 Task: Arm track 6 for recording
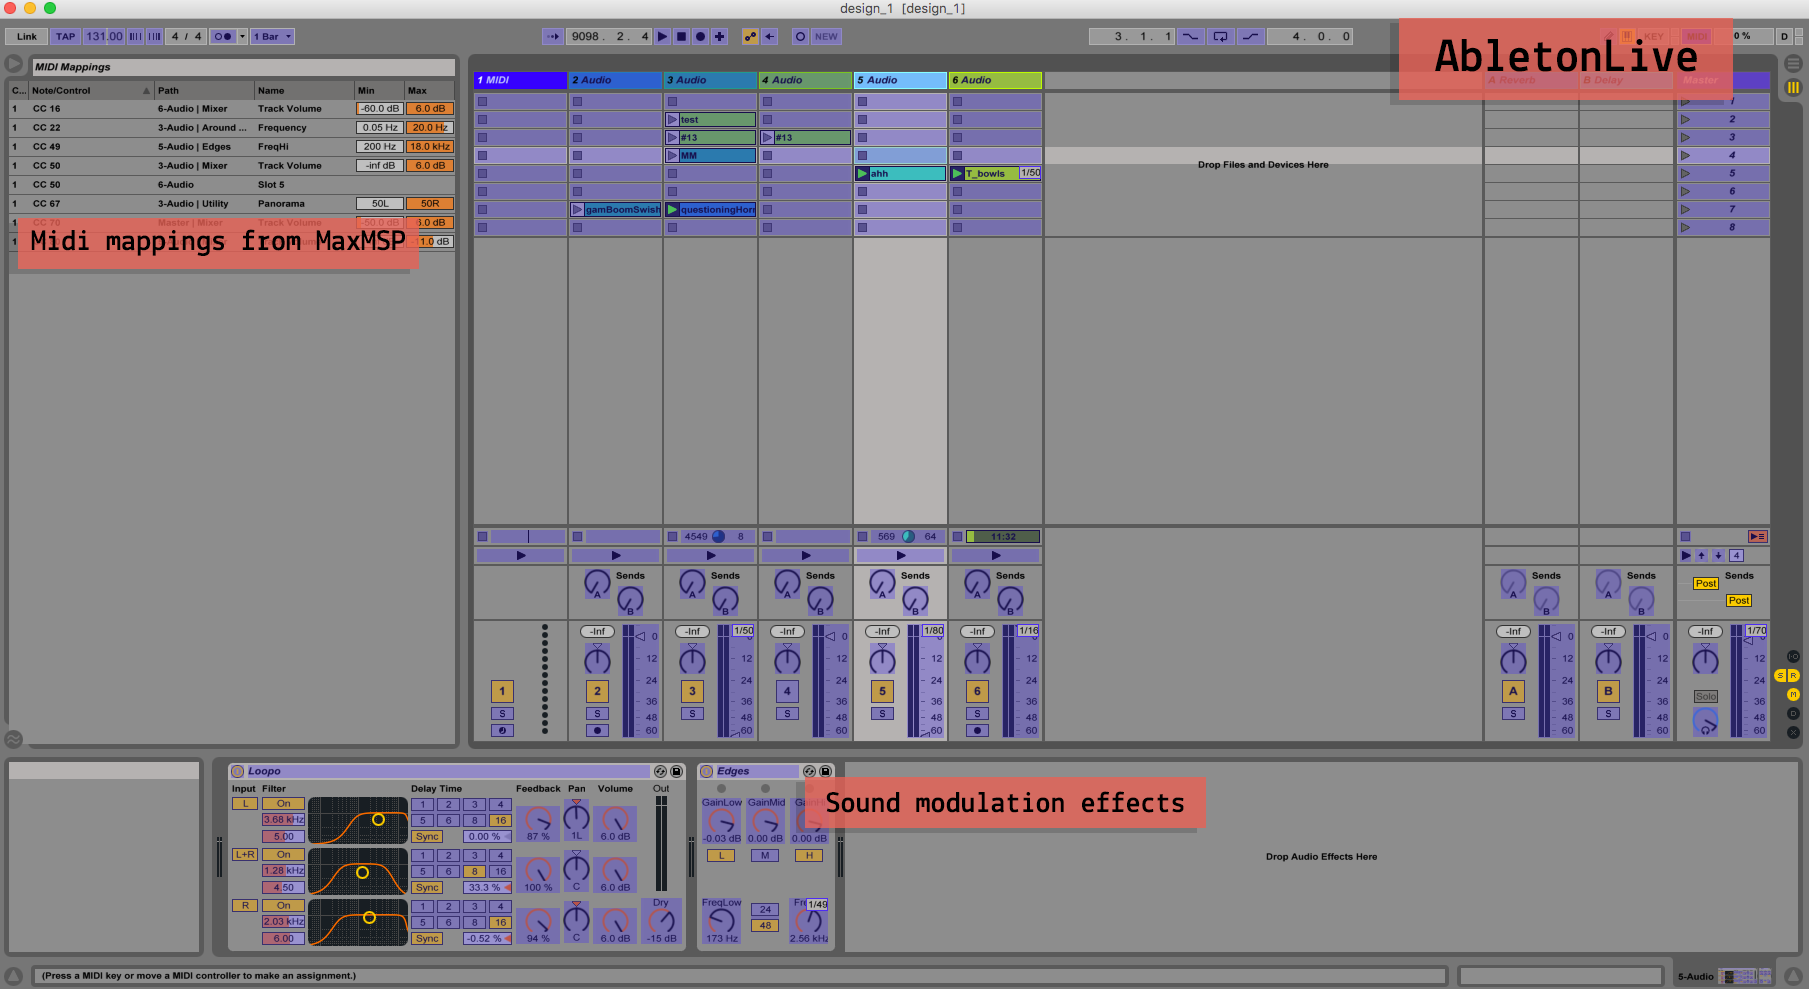(x=977, y=731)
